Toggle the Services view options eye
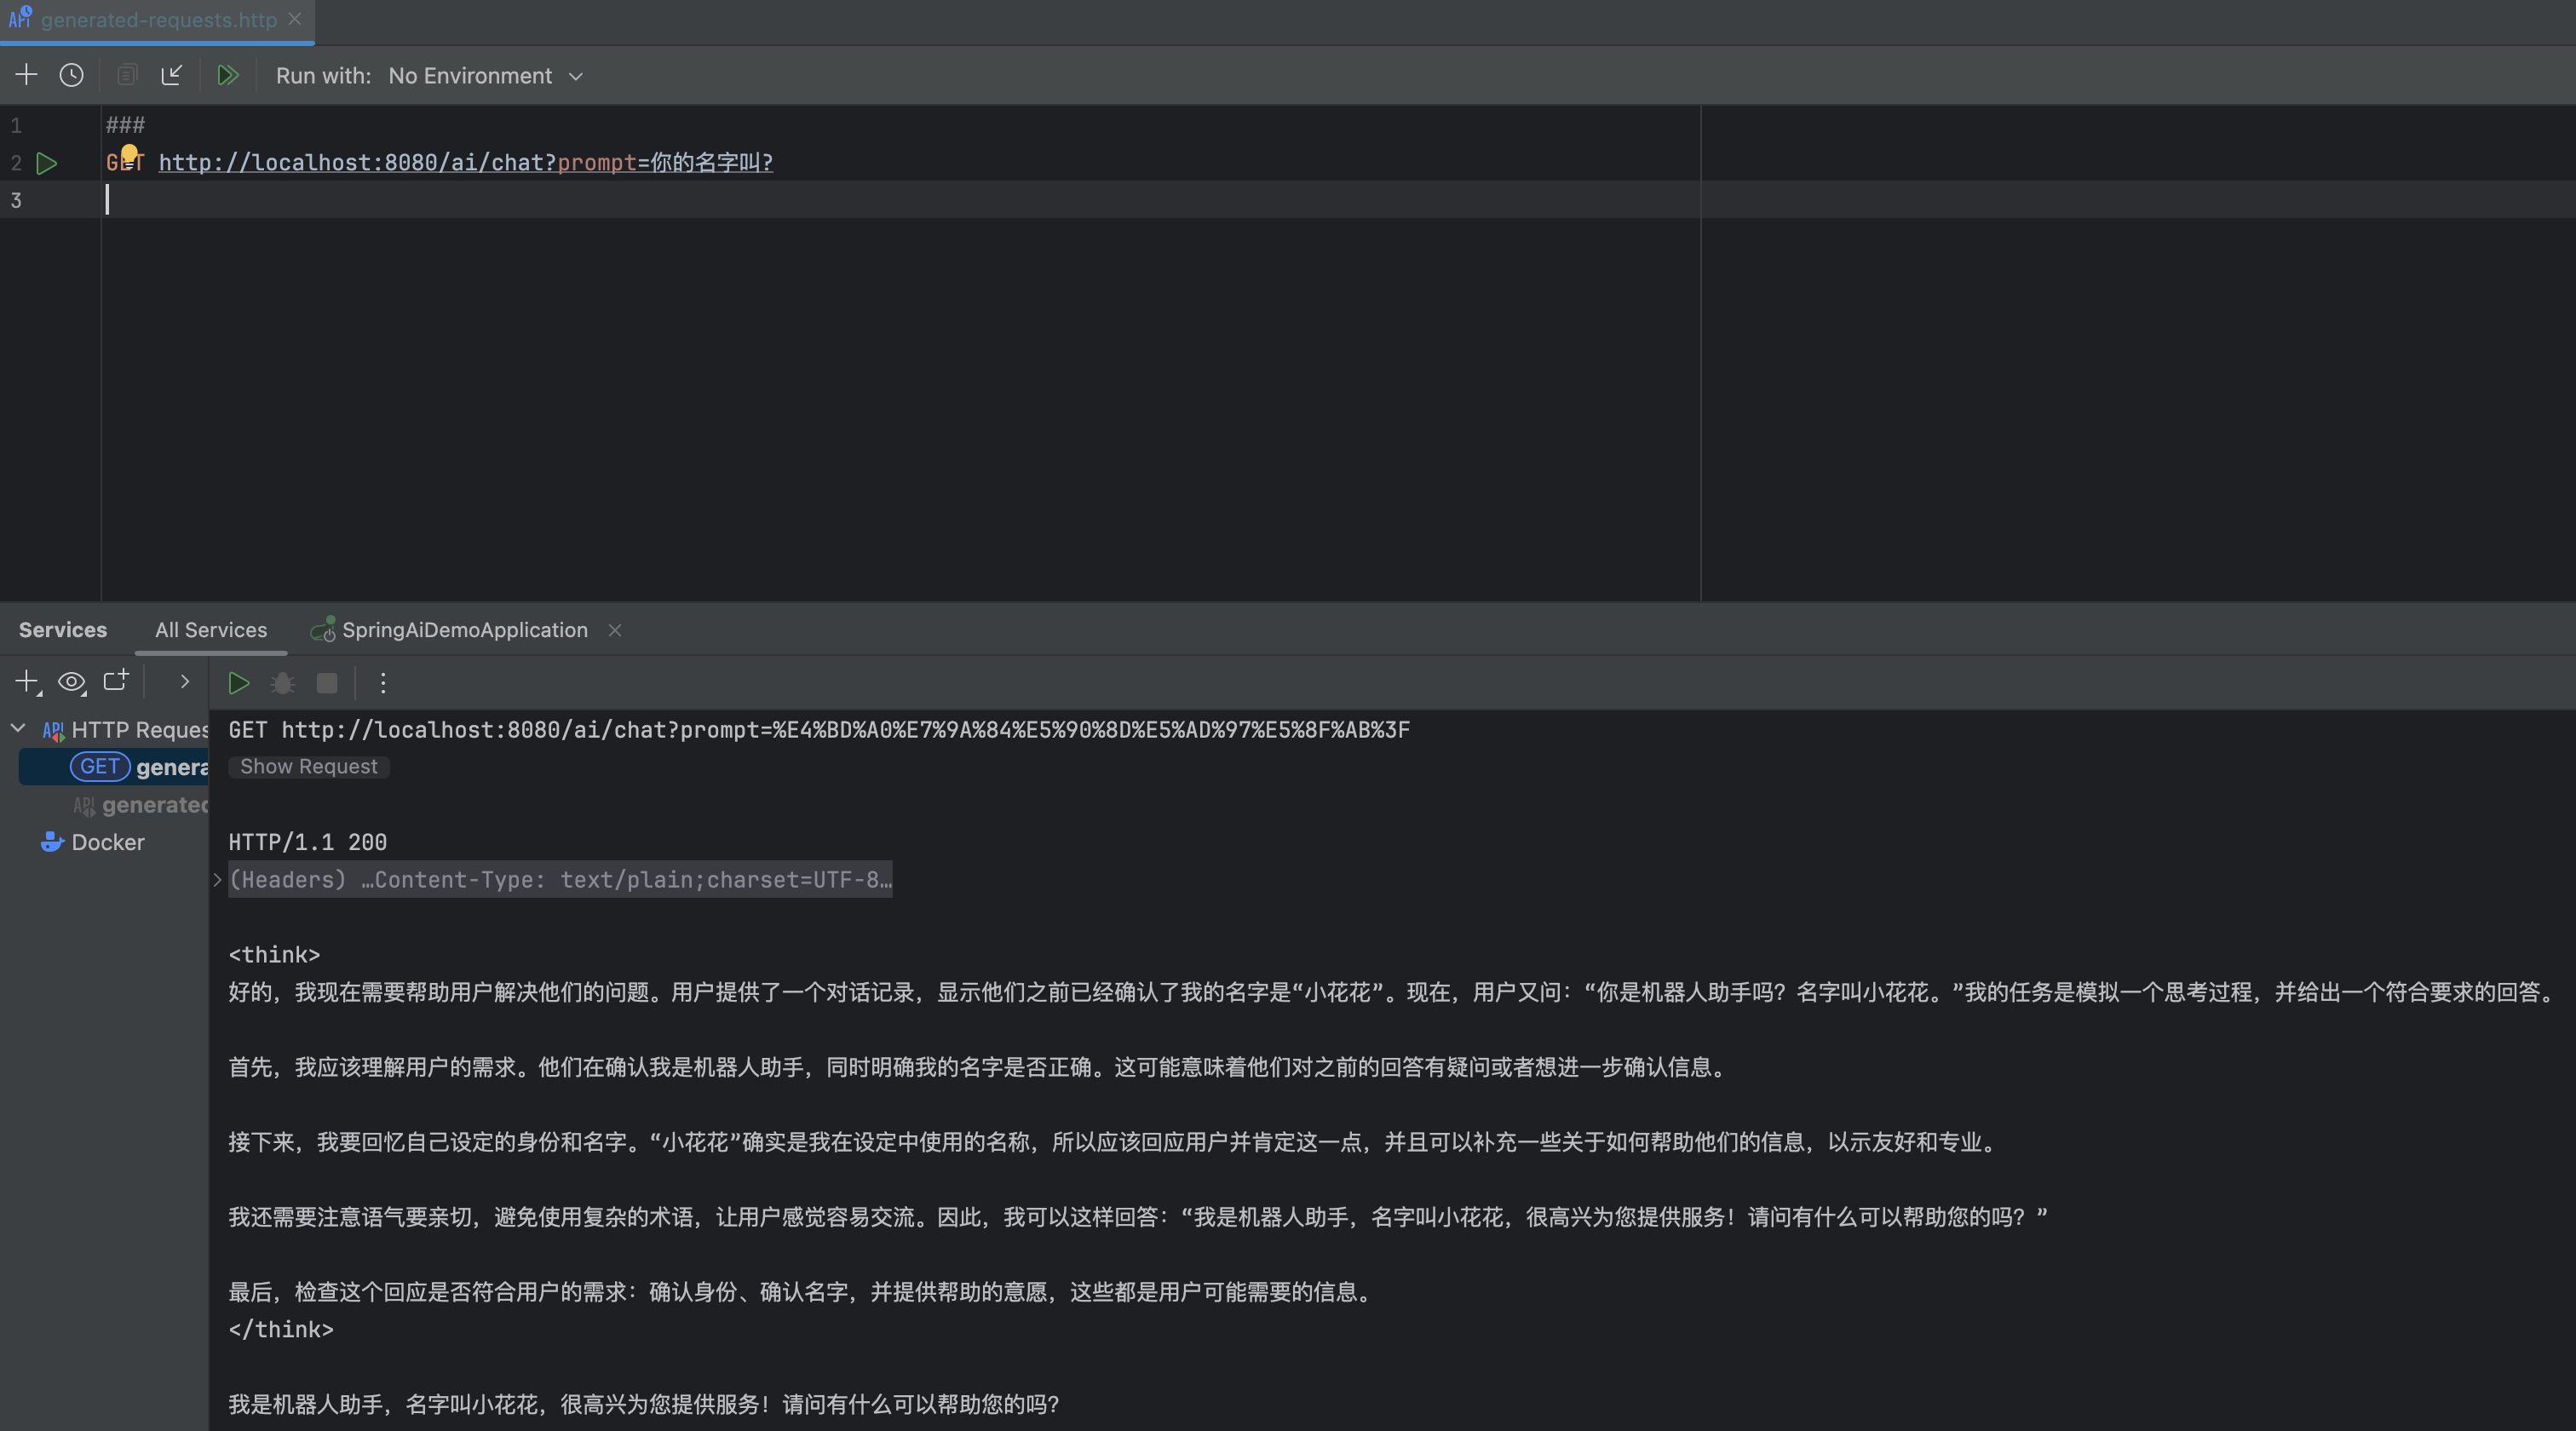 (71, 682)
